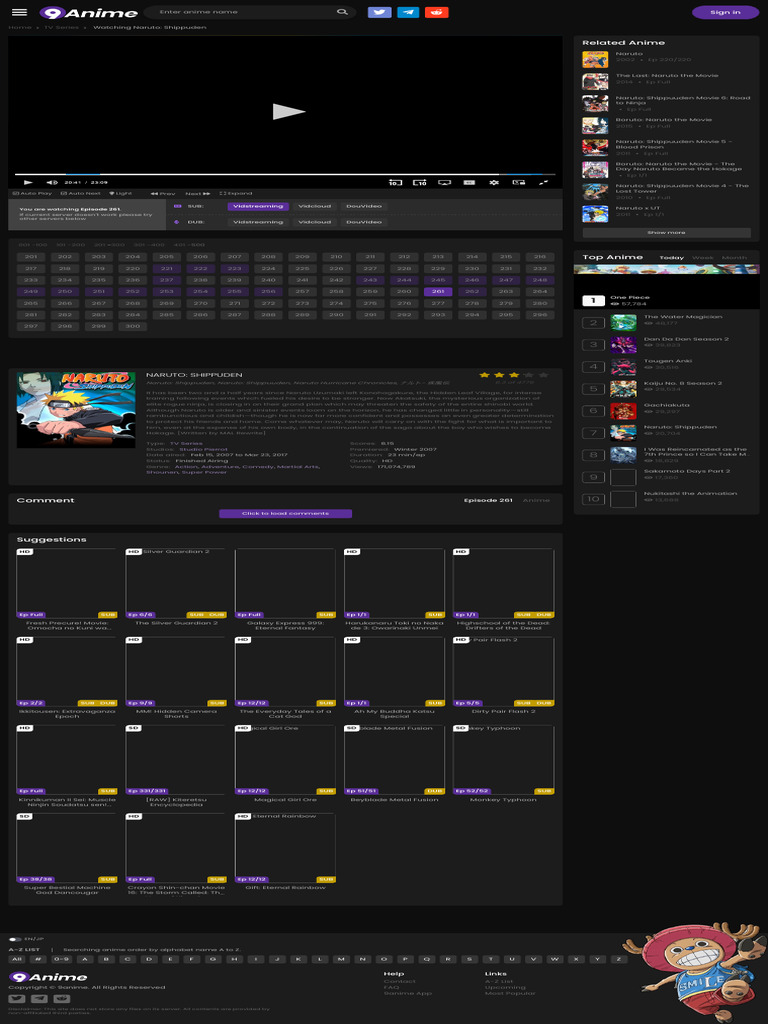The height and width of the screenshot is (1024, 768).
Task: Switch Top Anime to Month
Action: click(734, 258)
